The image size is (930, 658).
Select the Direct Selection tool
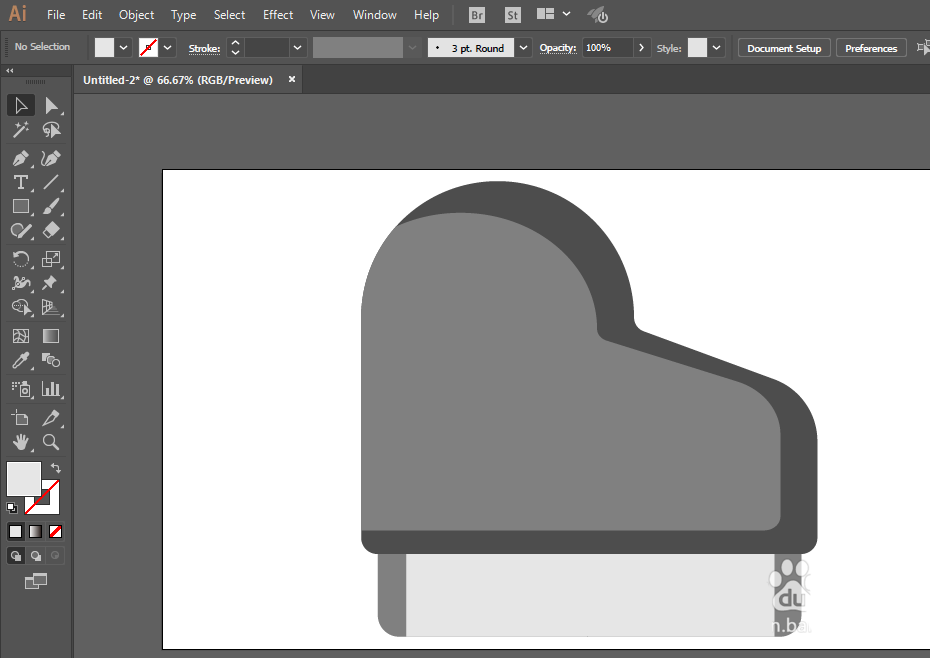click(x=51, y=105)
